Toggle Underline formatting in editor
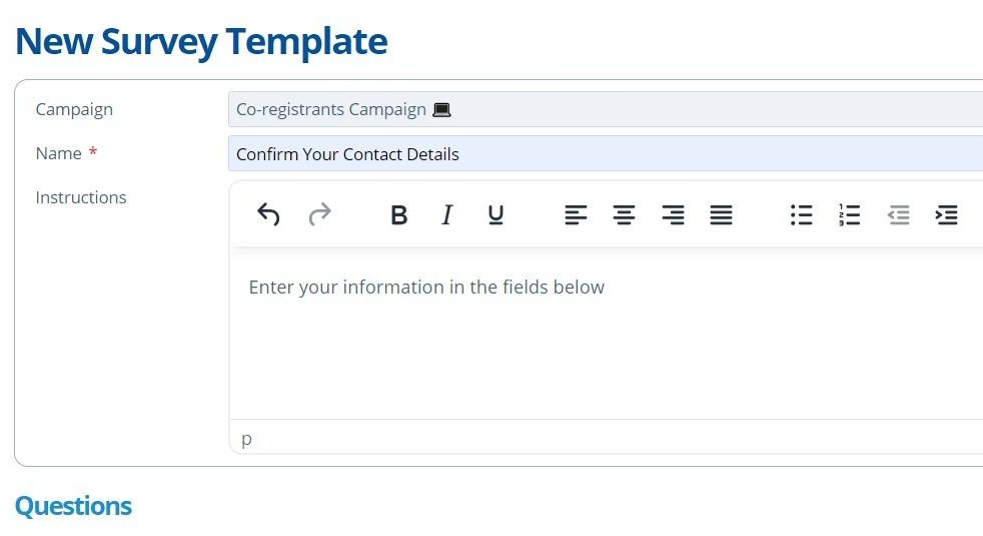 pyautogui.click(x=496, y=214)
